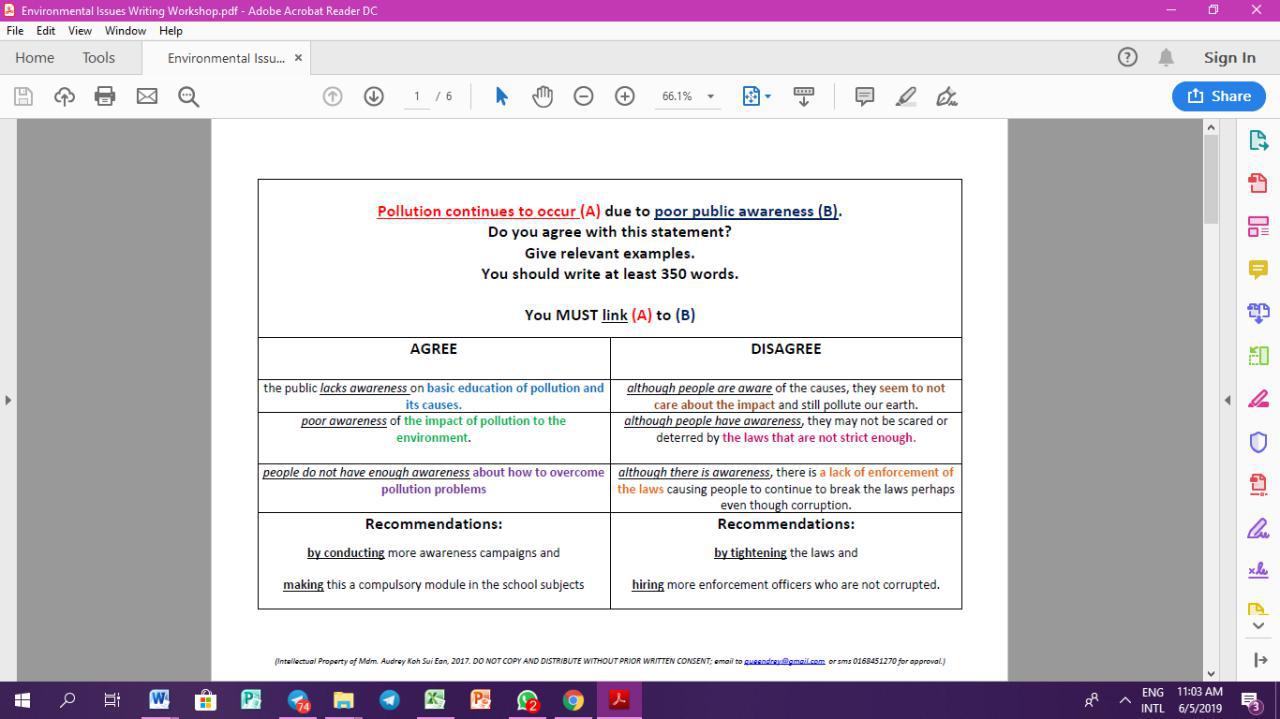Select the Environmental Issu... document tab
The height and width of the screenshot is (719, 1280).
point(226,58)
